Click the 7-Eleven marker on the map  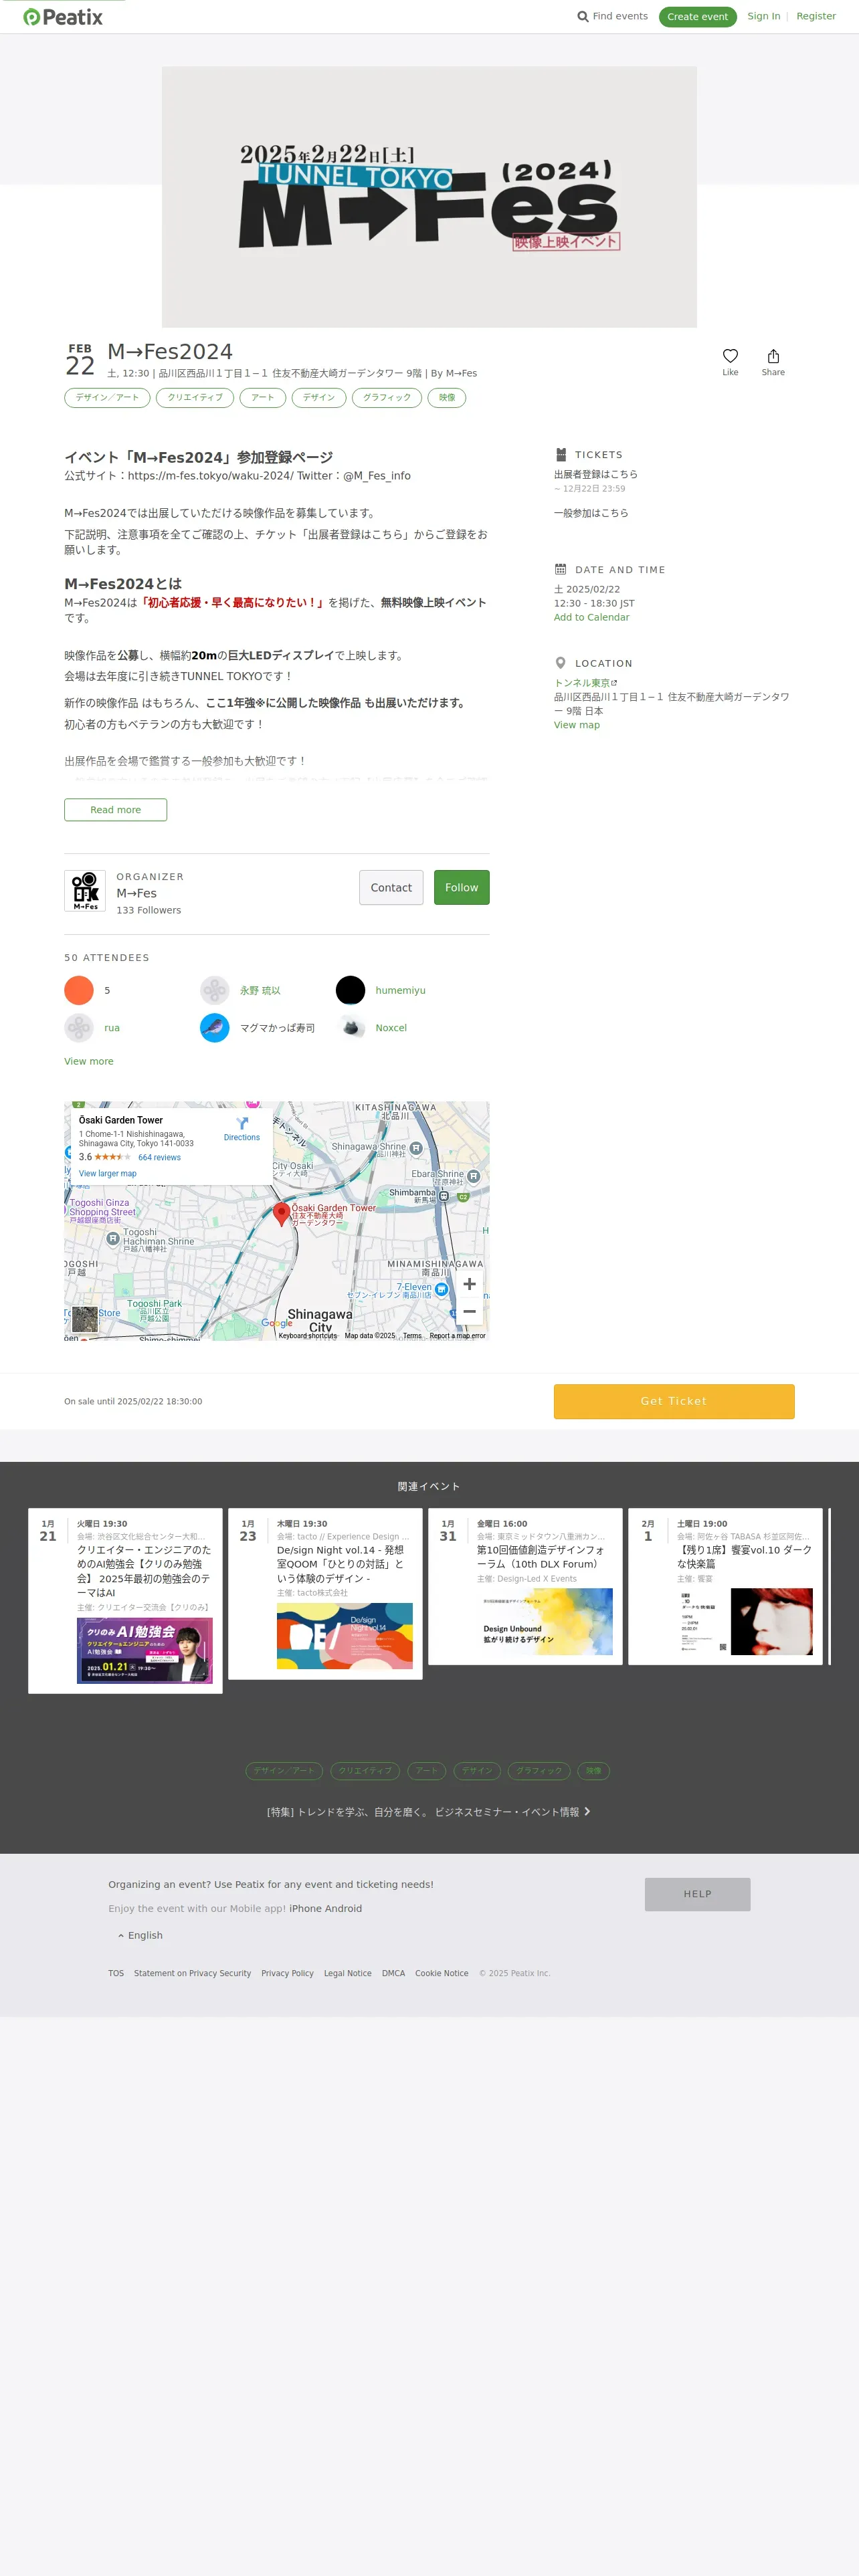[x=441, y=1289]
